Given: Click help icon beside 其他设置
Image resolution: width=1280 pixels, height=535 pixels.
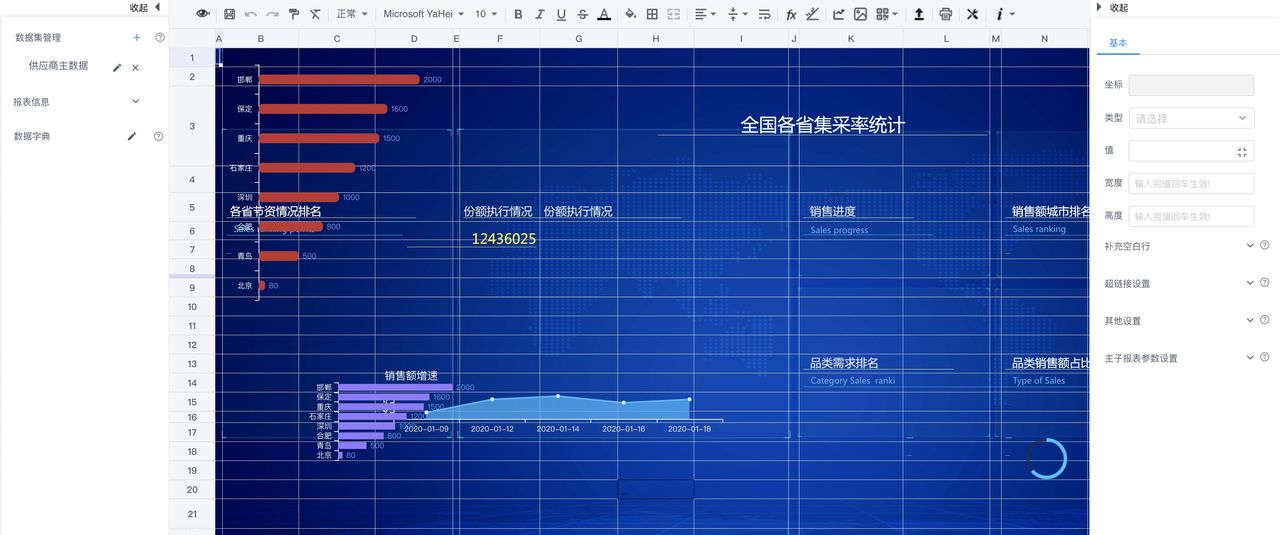Looking at the screenshot, I should [1265, 320].
